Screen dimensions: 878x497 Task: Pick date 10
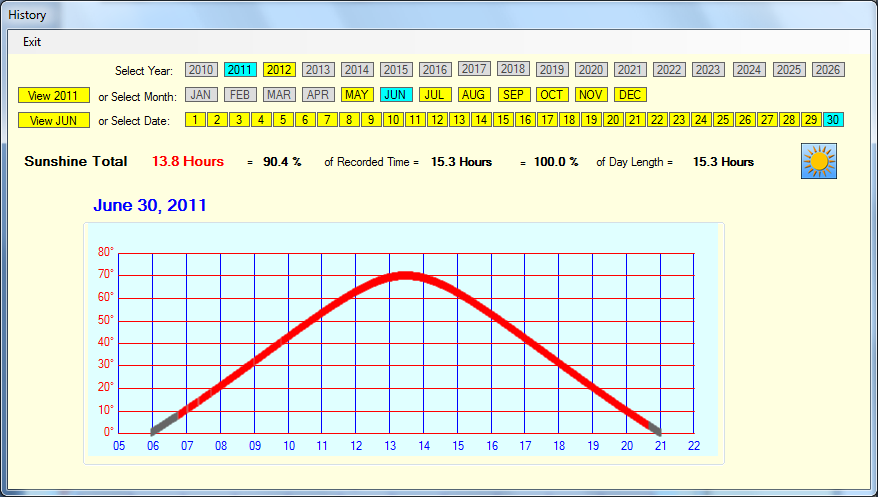coord(394,120)
